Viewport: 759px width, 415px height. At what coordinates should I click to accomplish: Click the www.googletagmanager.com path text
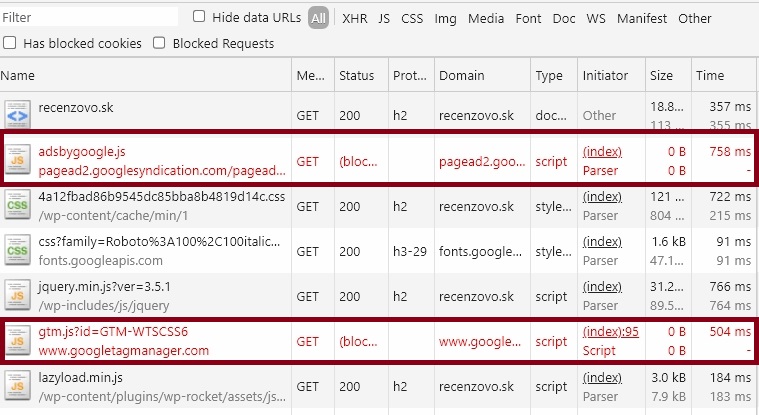(x=124, y=351)
